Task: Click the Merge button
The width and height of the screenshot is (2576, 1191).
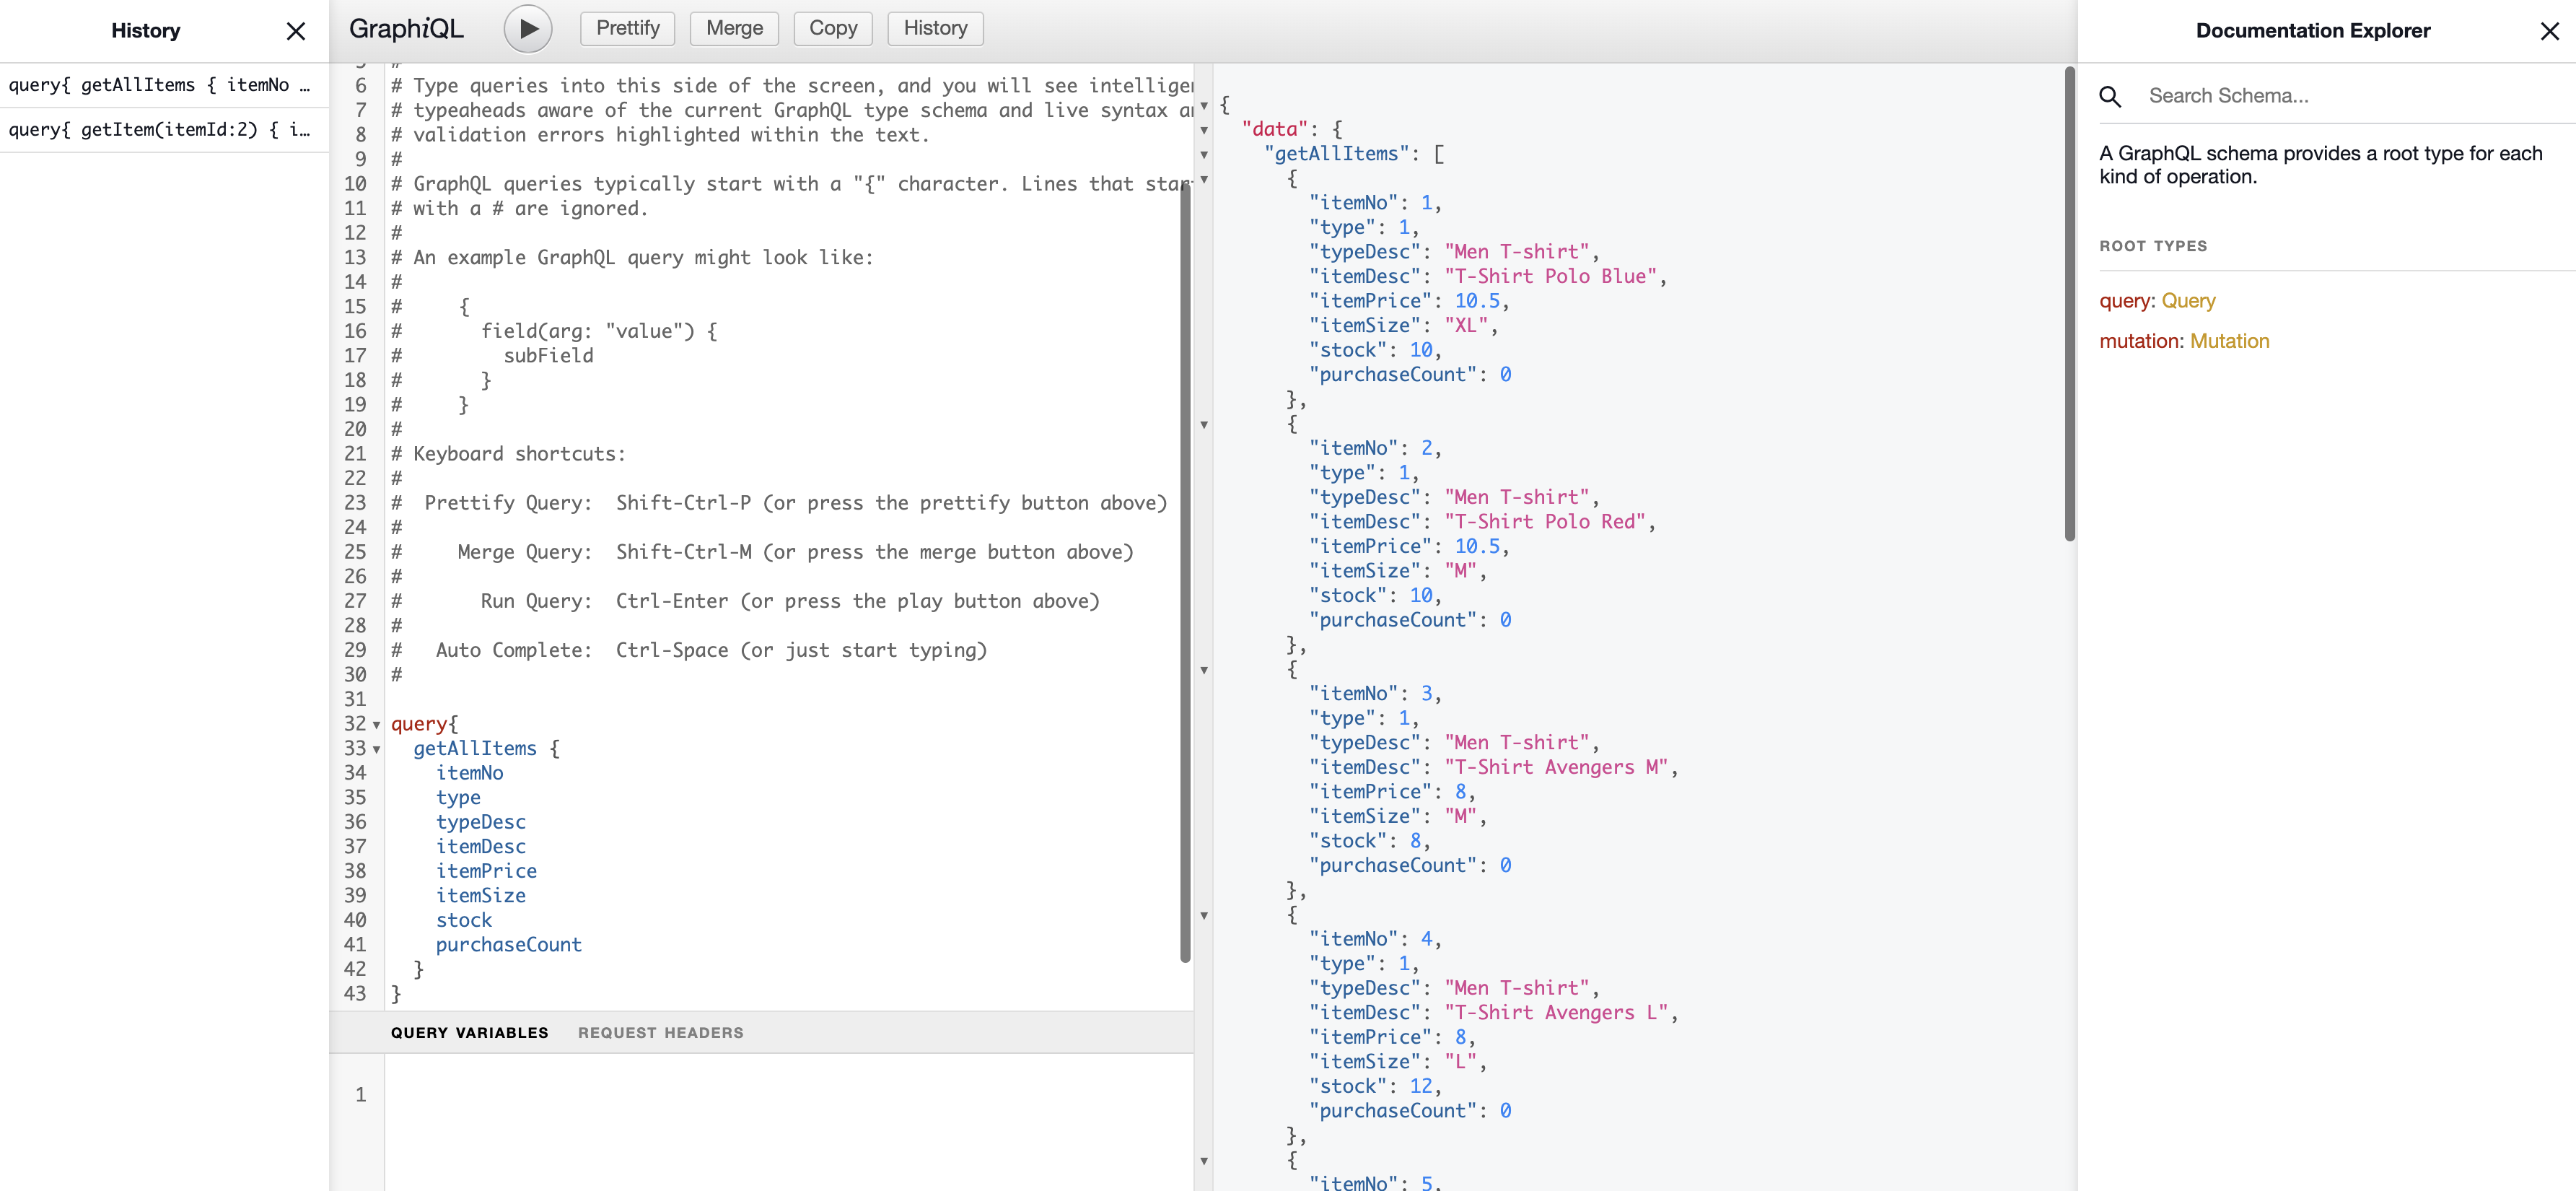Action: click(x=734, y=28)
